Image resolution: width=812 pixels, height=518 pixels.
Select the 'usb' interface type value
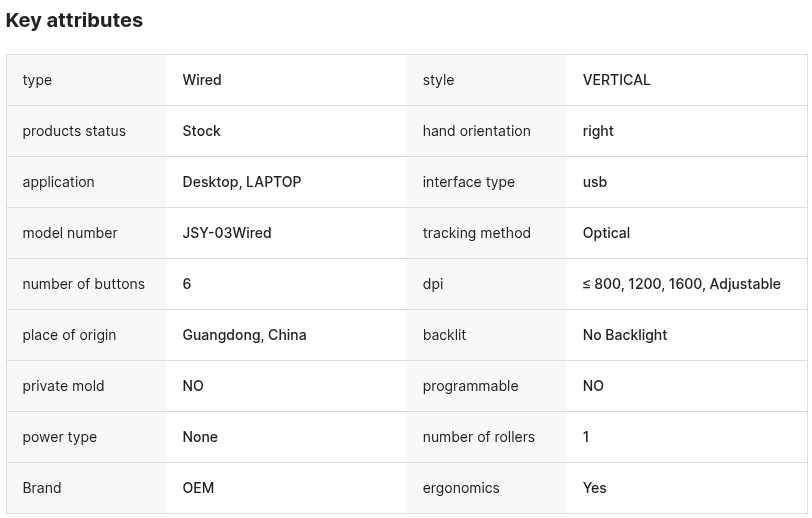(594, 182)
